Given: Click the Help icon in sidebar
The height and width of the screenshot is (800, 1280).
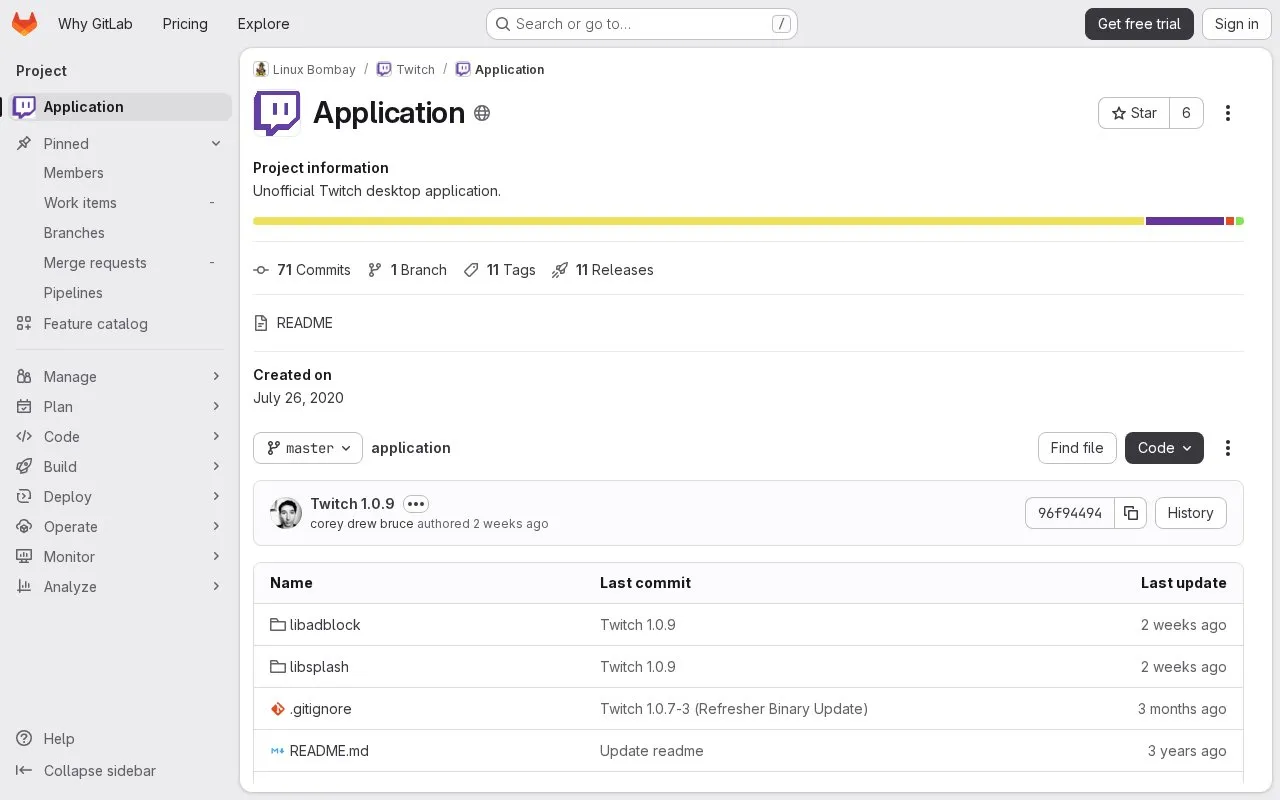Looking at the screenshot, I should [x=24, y=739].
